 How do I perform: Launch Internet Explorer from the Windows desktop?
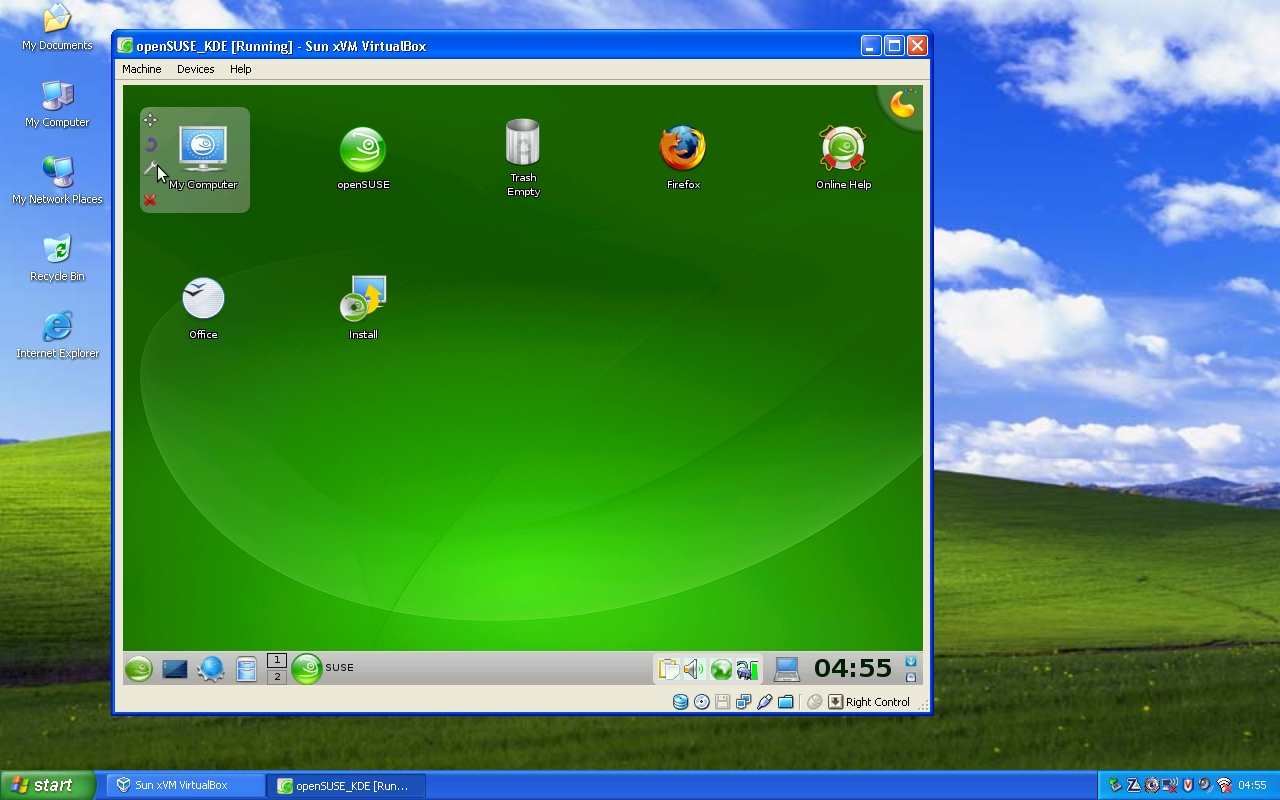coord(57,335)
